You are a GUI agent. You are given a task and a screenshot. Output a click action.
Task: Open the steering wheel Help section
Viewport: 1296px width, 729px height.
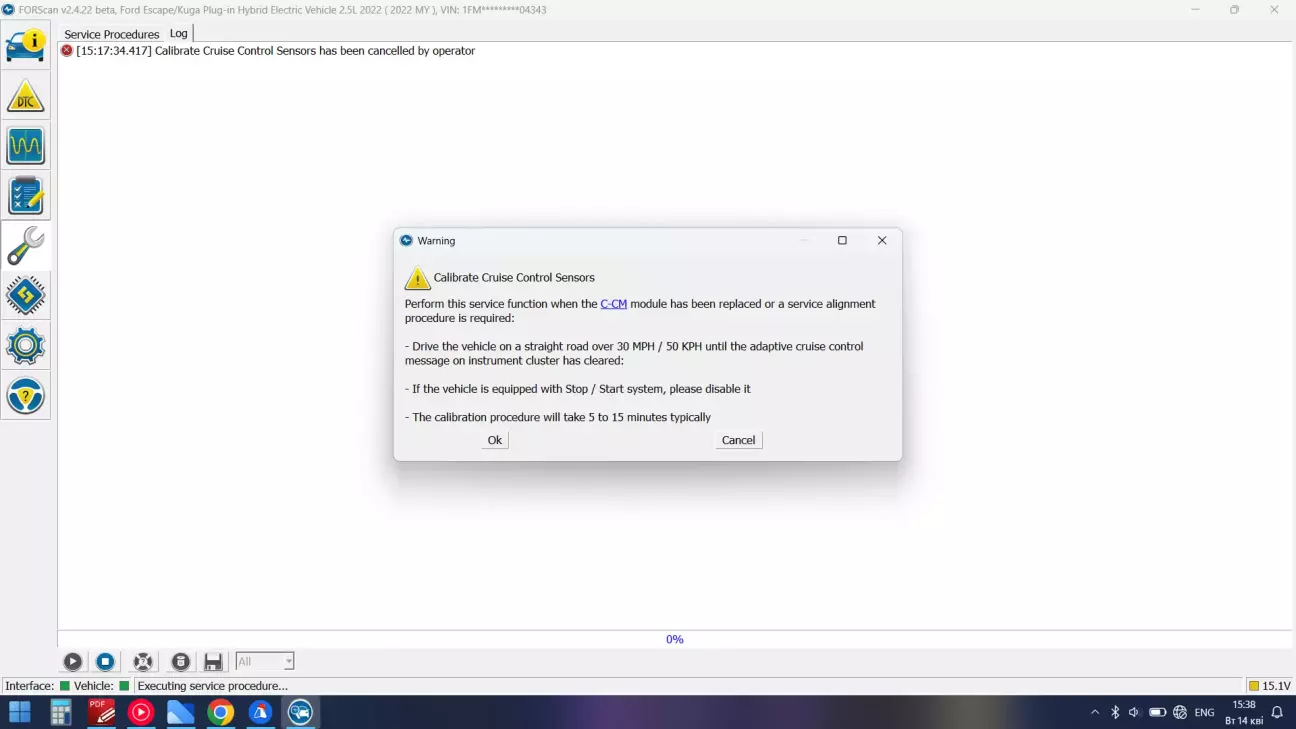pos(25,397)
